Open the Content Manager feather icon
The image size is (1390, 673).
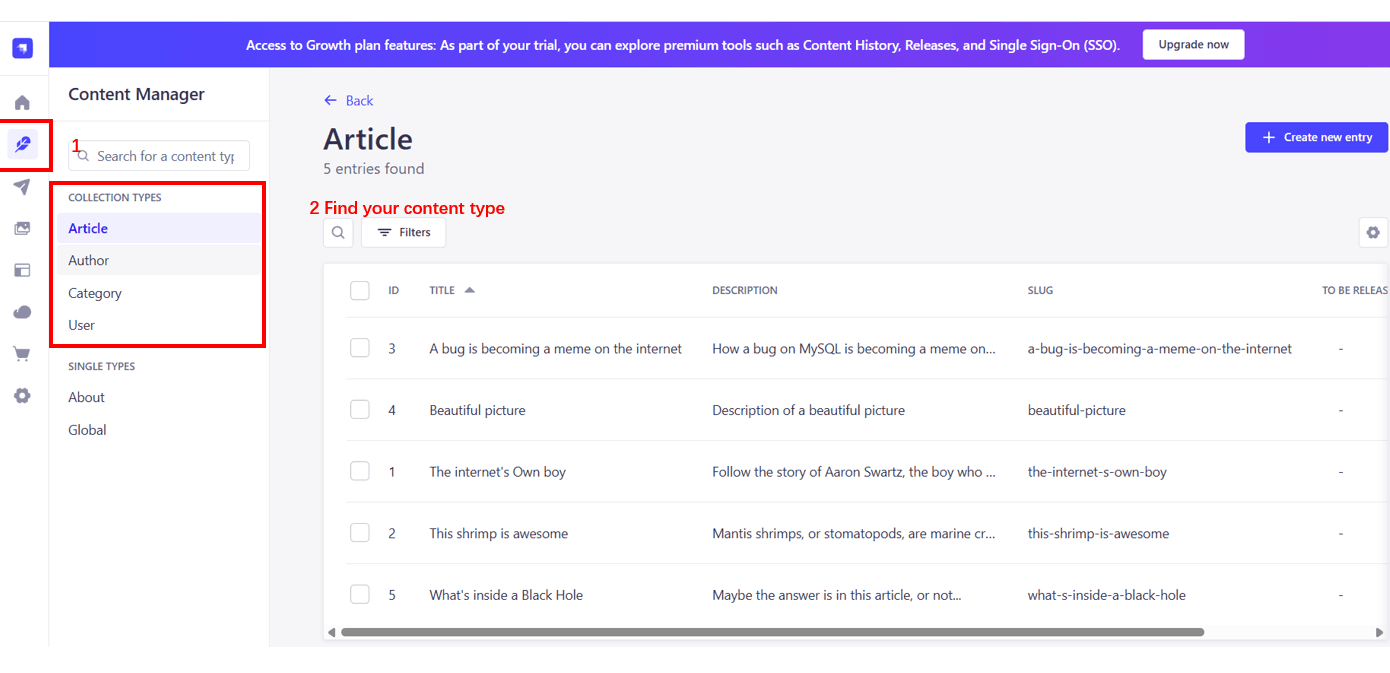(x=22, y=145)
